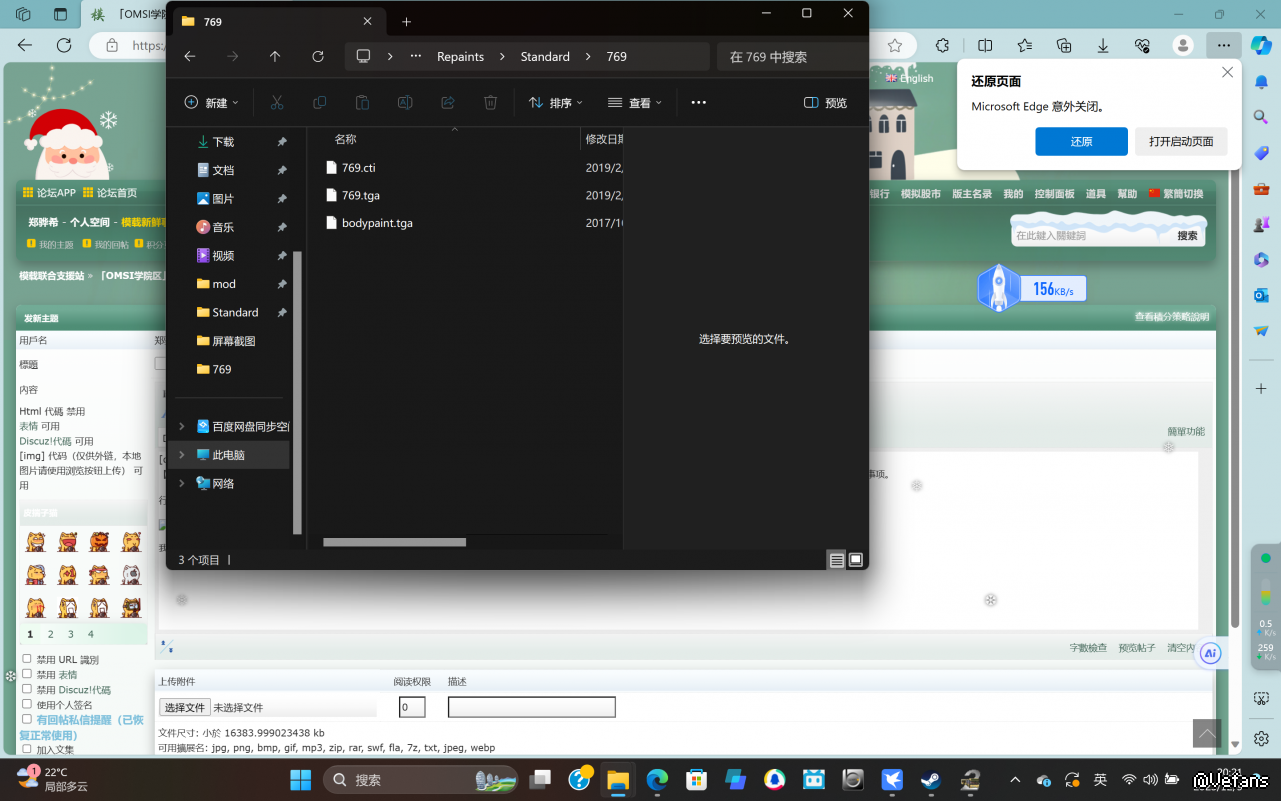Open the Steam icon in the taskbar
Screen dimensions: 1281x801
coord(931,780)
